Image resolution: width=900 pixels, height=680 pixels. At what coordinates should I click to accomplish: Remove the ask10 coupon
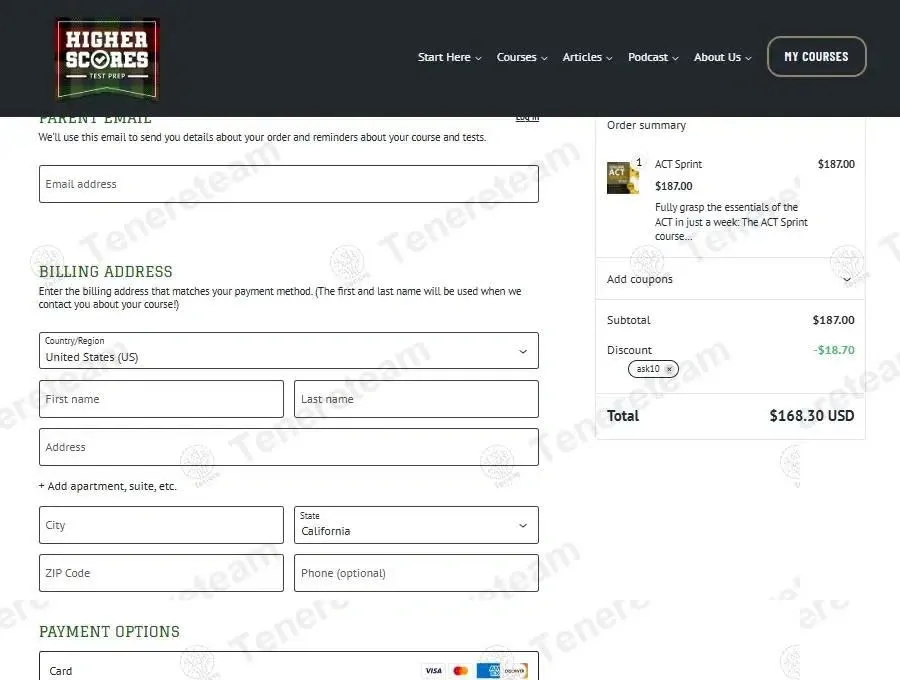[669, 369]
